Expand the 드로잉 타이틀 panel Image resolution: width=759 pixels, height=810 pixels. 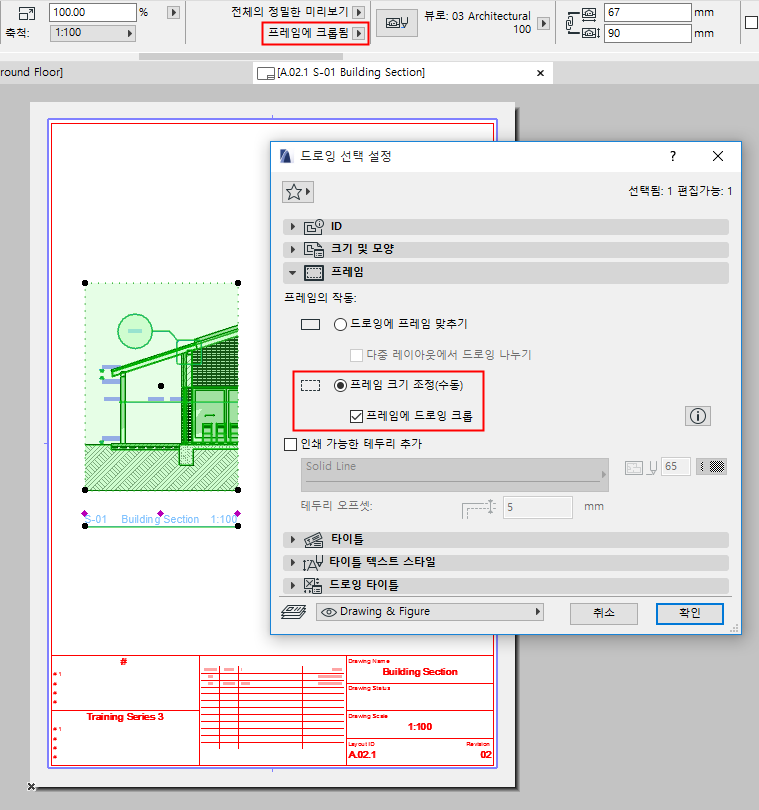(293, 585)
